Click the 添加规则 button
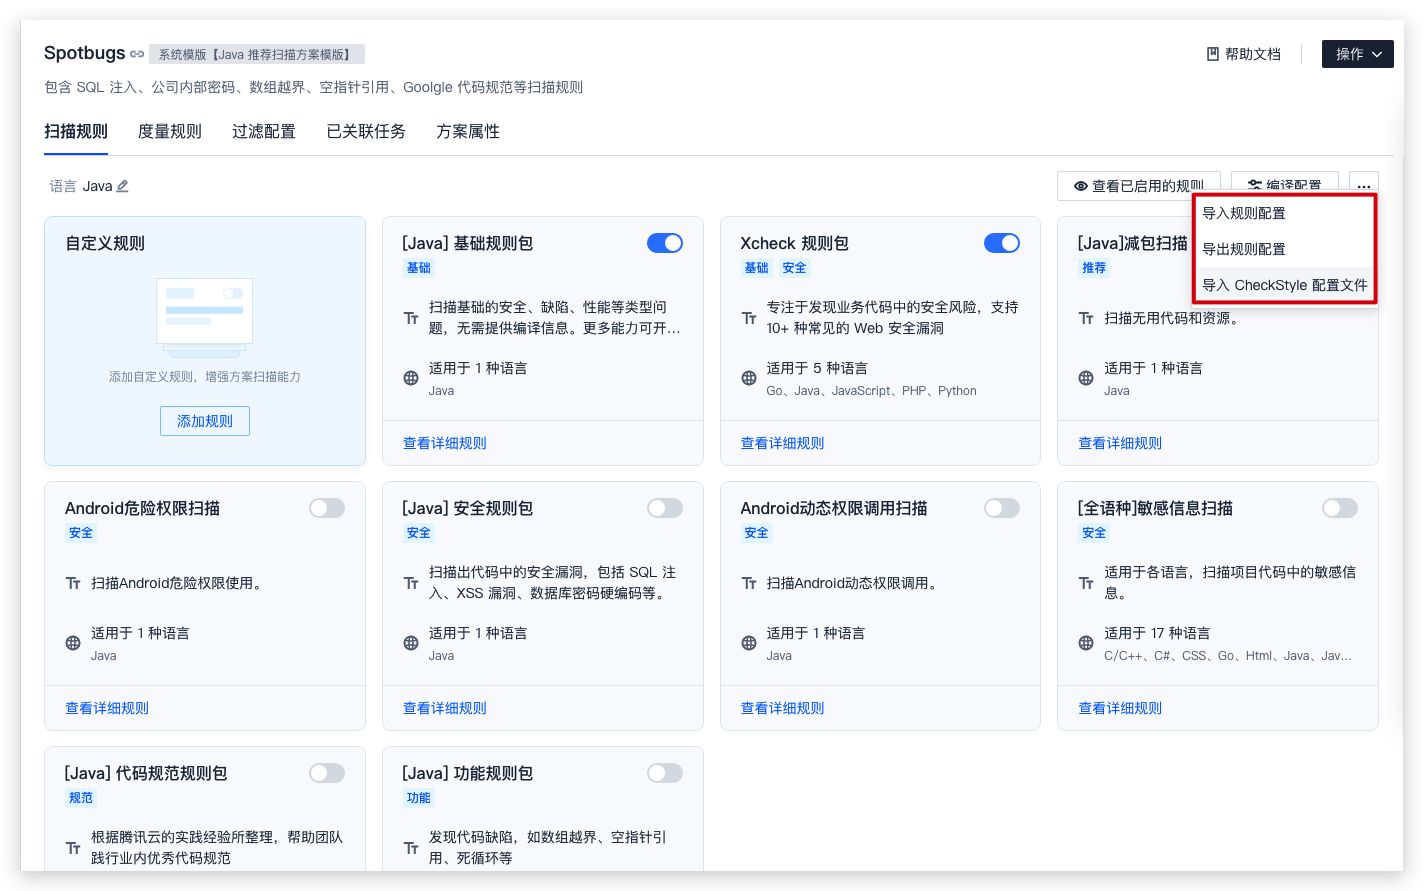The width and height of the screenshot is (1424, 891). [x=205, y=421]
